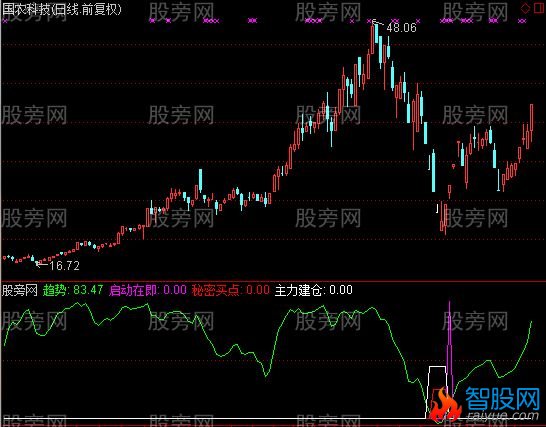The image size is (546, 427).
Task: Click the chart title 国农科技(日线.前复权)
Action: 62,9
